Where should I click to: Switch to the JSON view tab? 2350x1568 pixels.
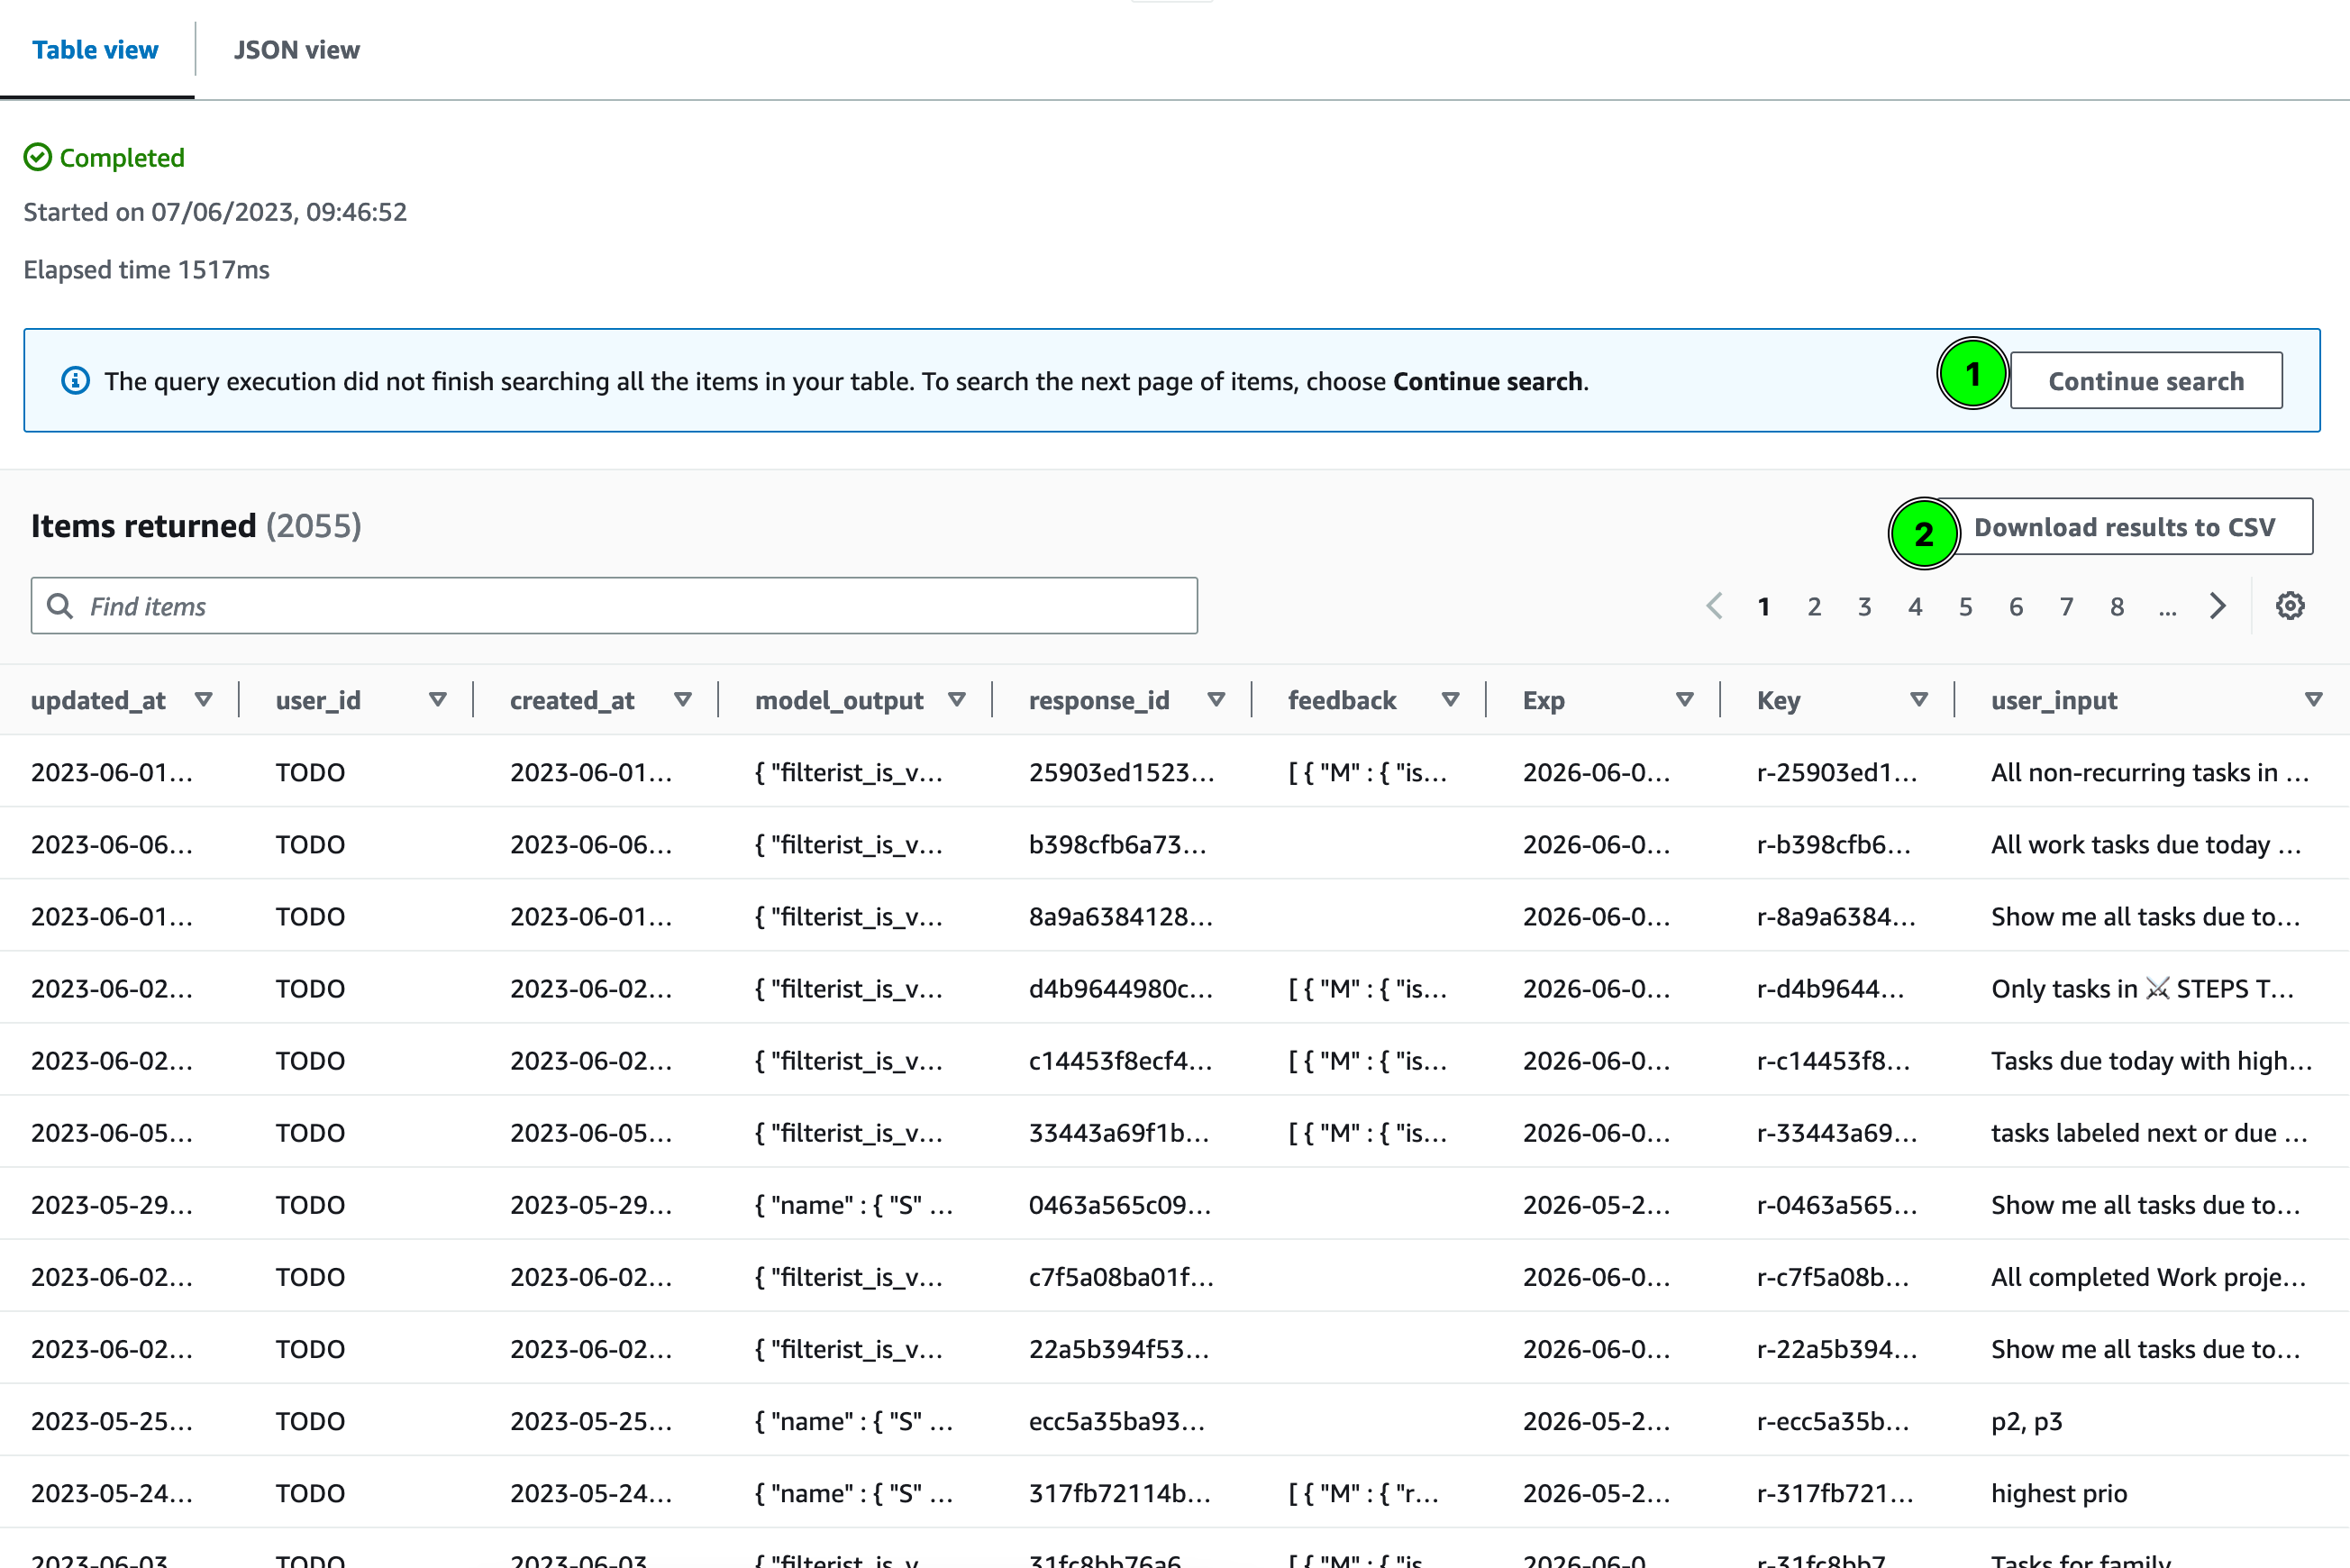(x=296, y=49)
